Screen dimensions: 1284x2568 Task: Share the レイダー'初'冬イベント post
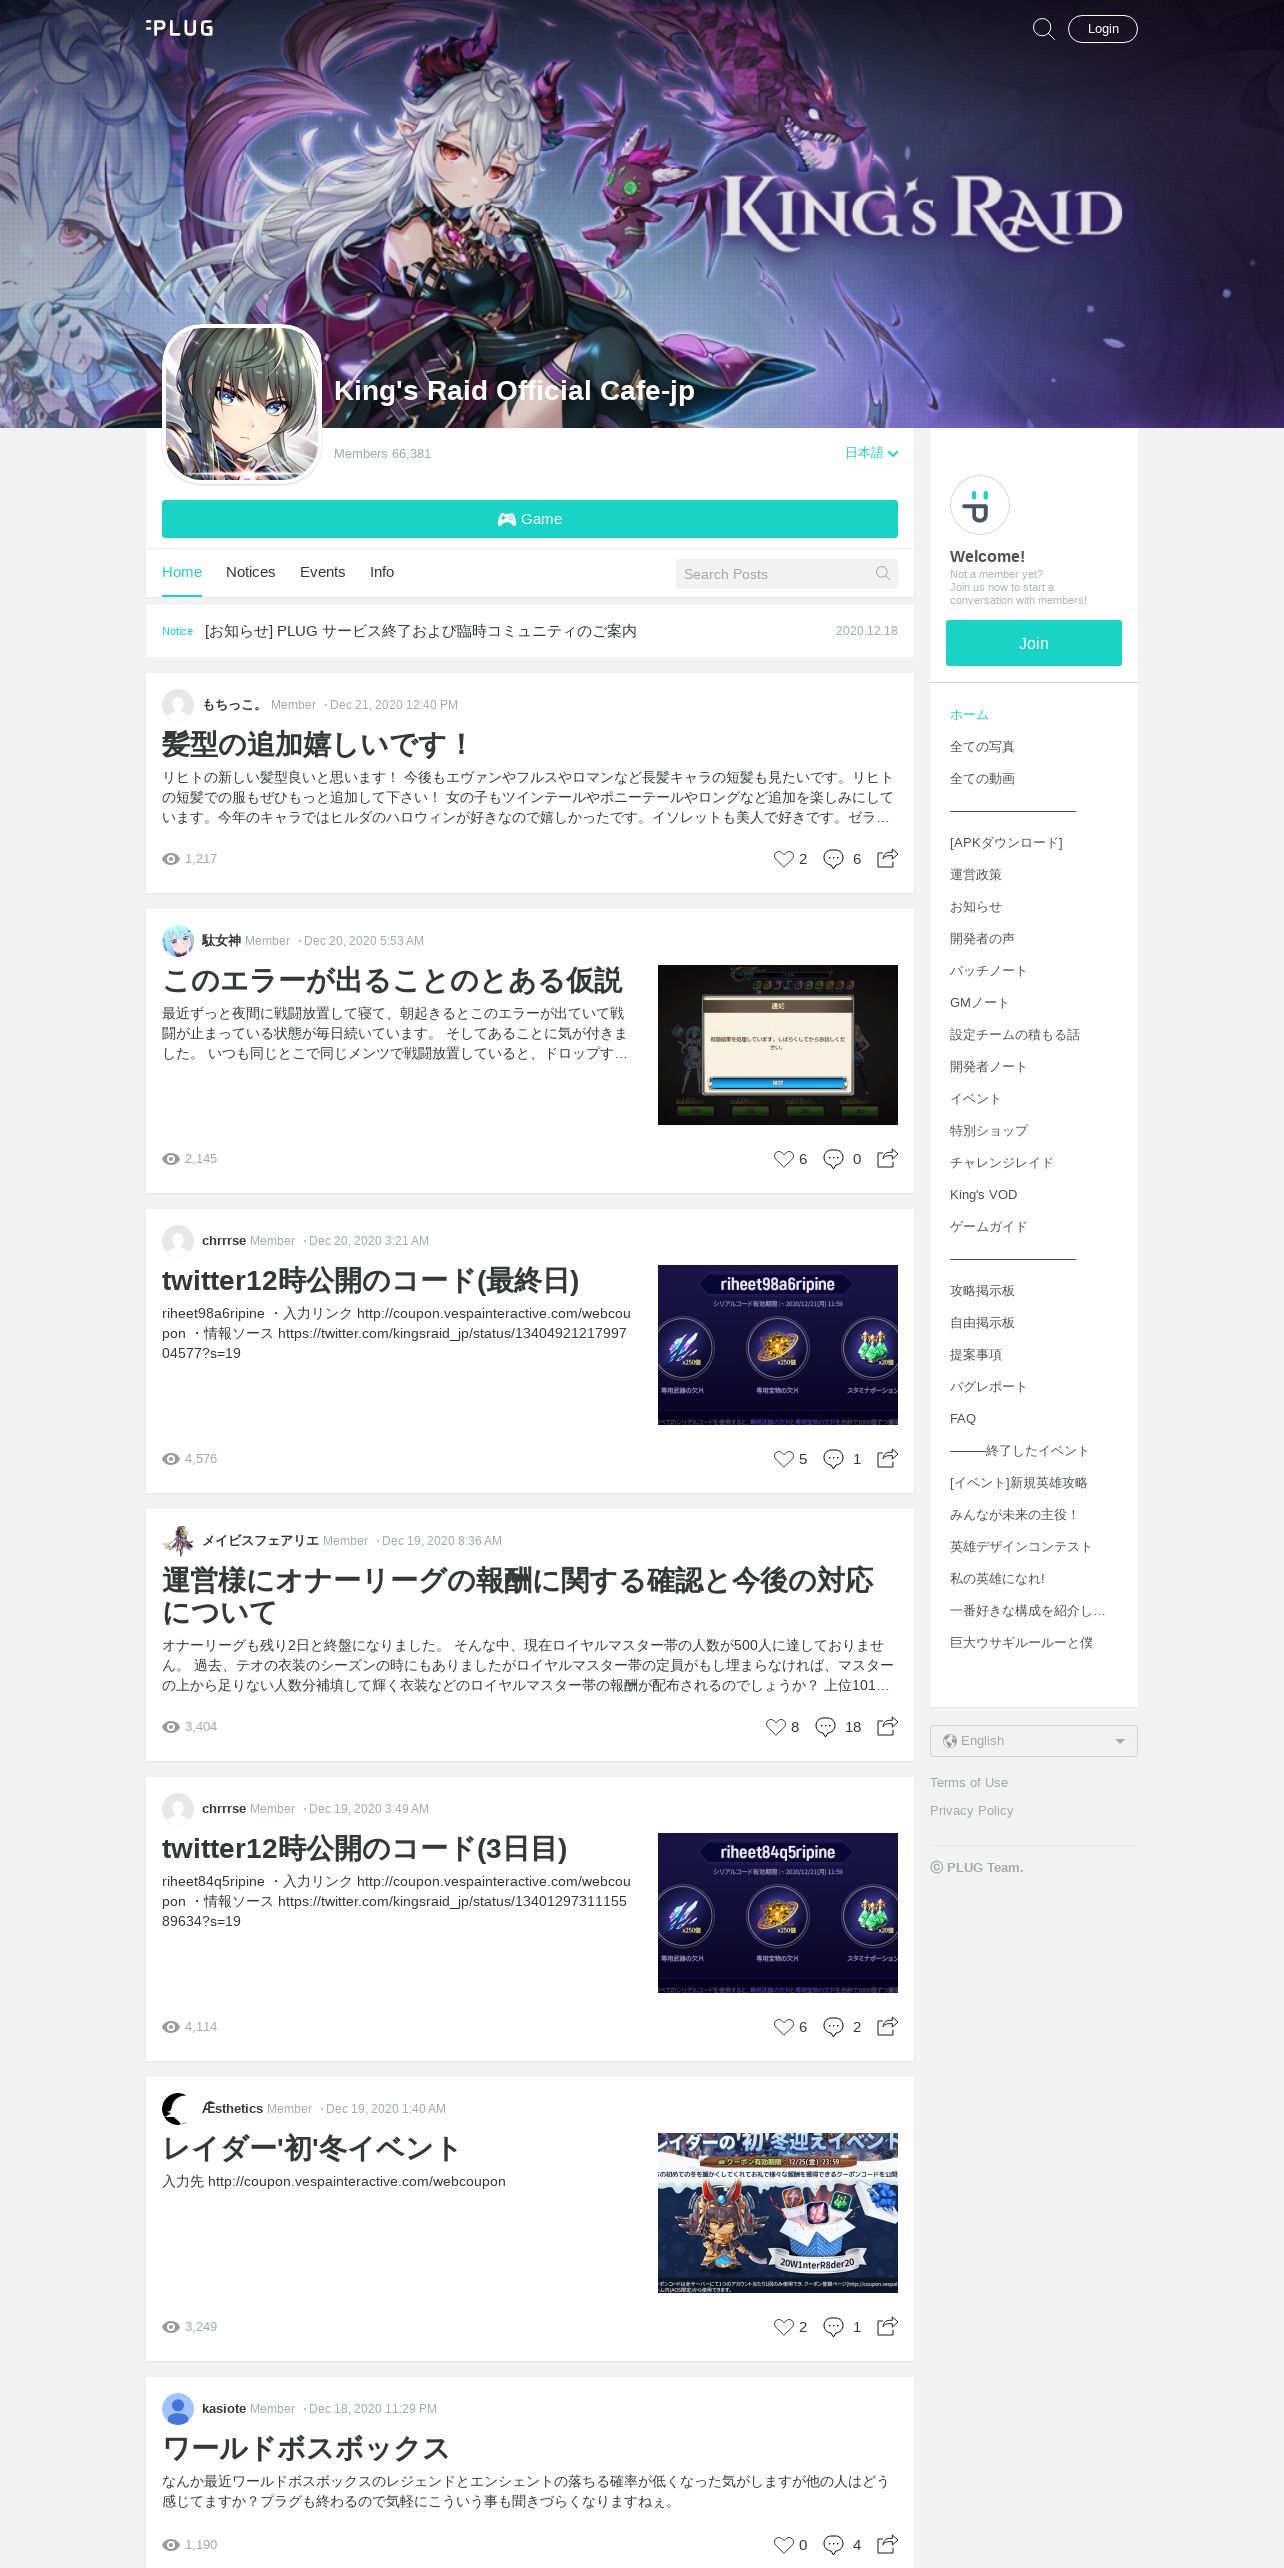click(887, 2327)
